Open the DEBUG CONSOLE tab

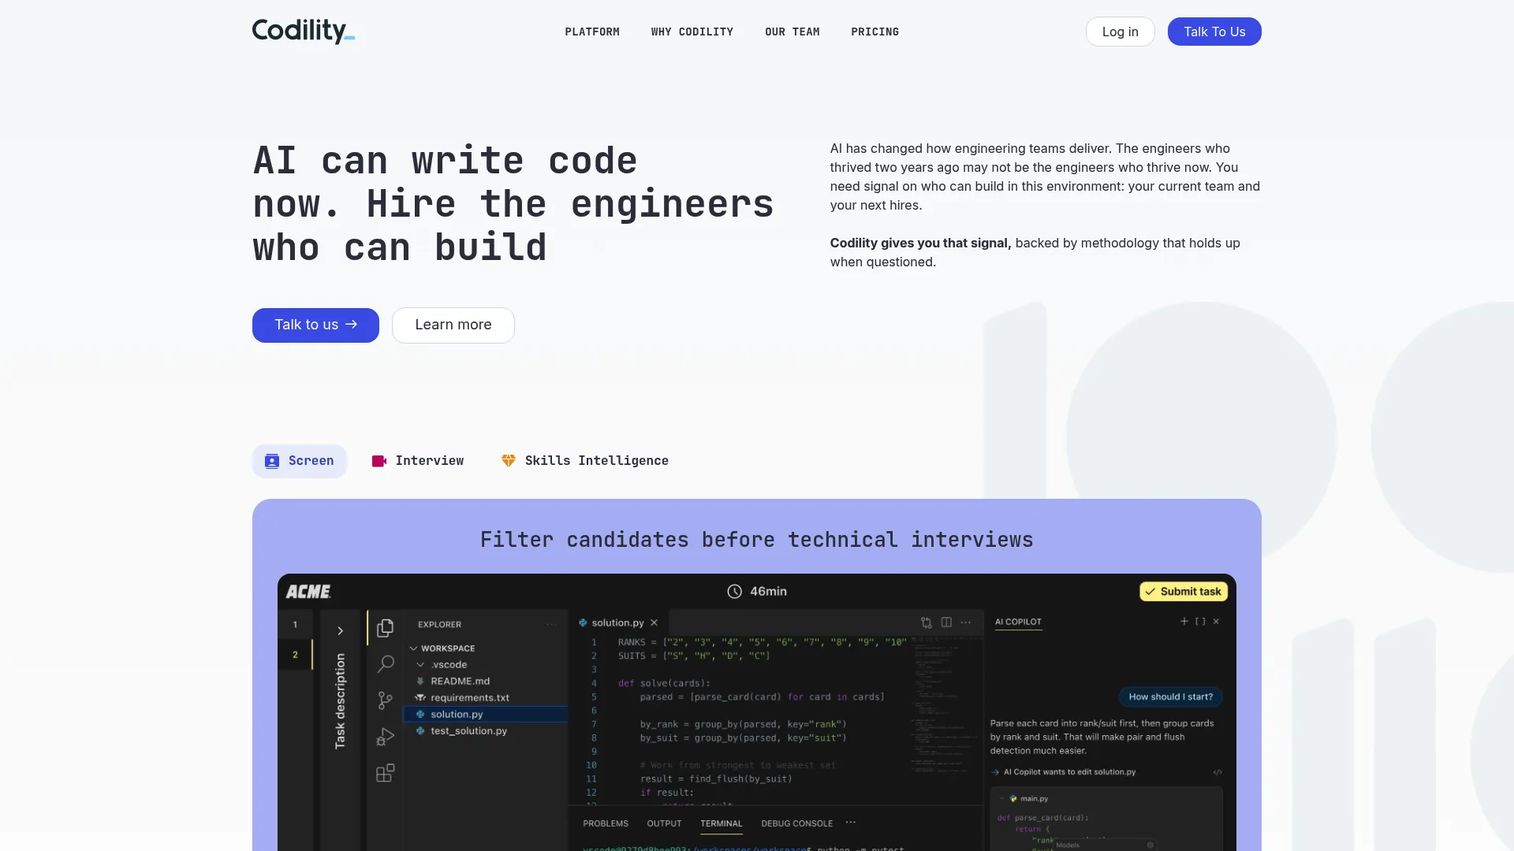point(797,824)
